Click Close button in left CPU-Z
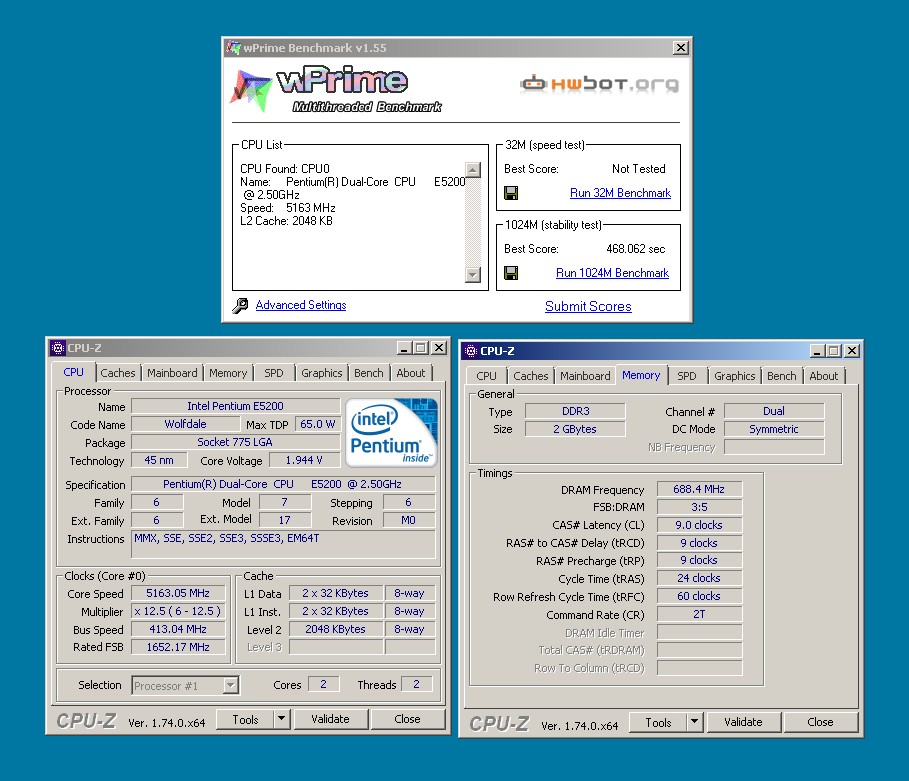The image size is (909, 781). (408, 719)
